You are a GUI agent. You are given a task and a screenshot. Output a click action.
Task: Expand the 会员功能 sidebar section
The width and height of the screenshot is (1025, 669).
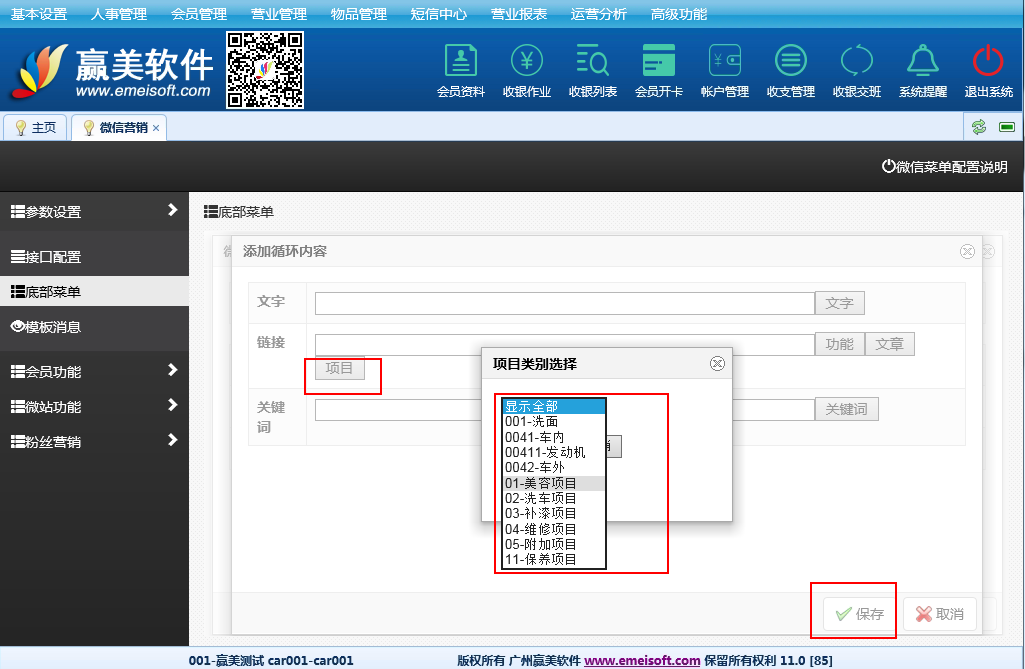click(94, 372)
